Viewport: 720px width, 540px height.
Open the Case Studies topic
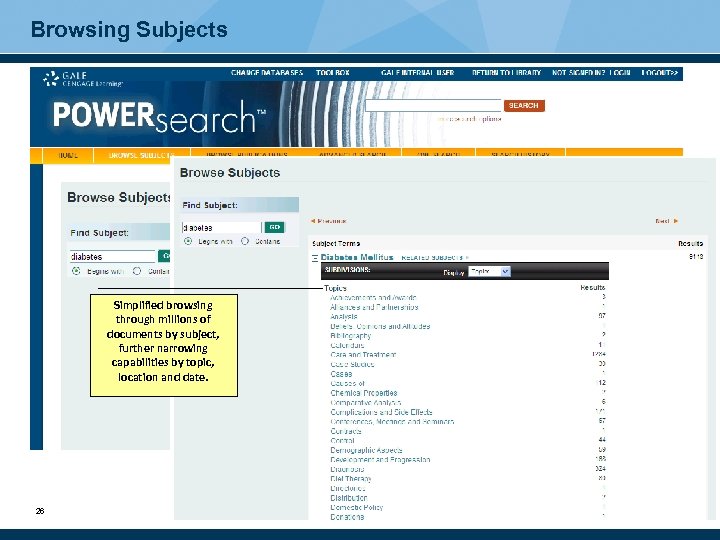(x=352, y=365)
